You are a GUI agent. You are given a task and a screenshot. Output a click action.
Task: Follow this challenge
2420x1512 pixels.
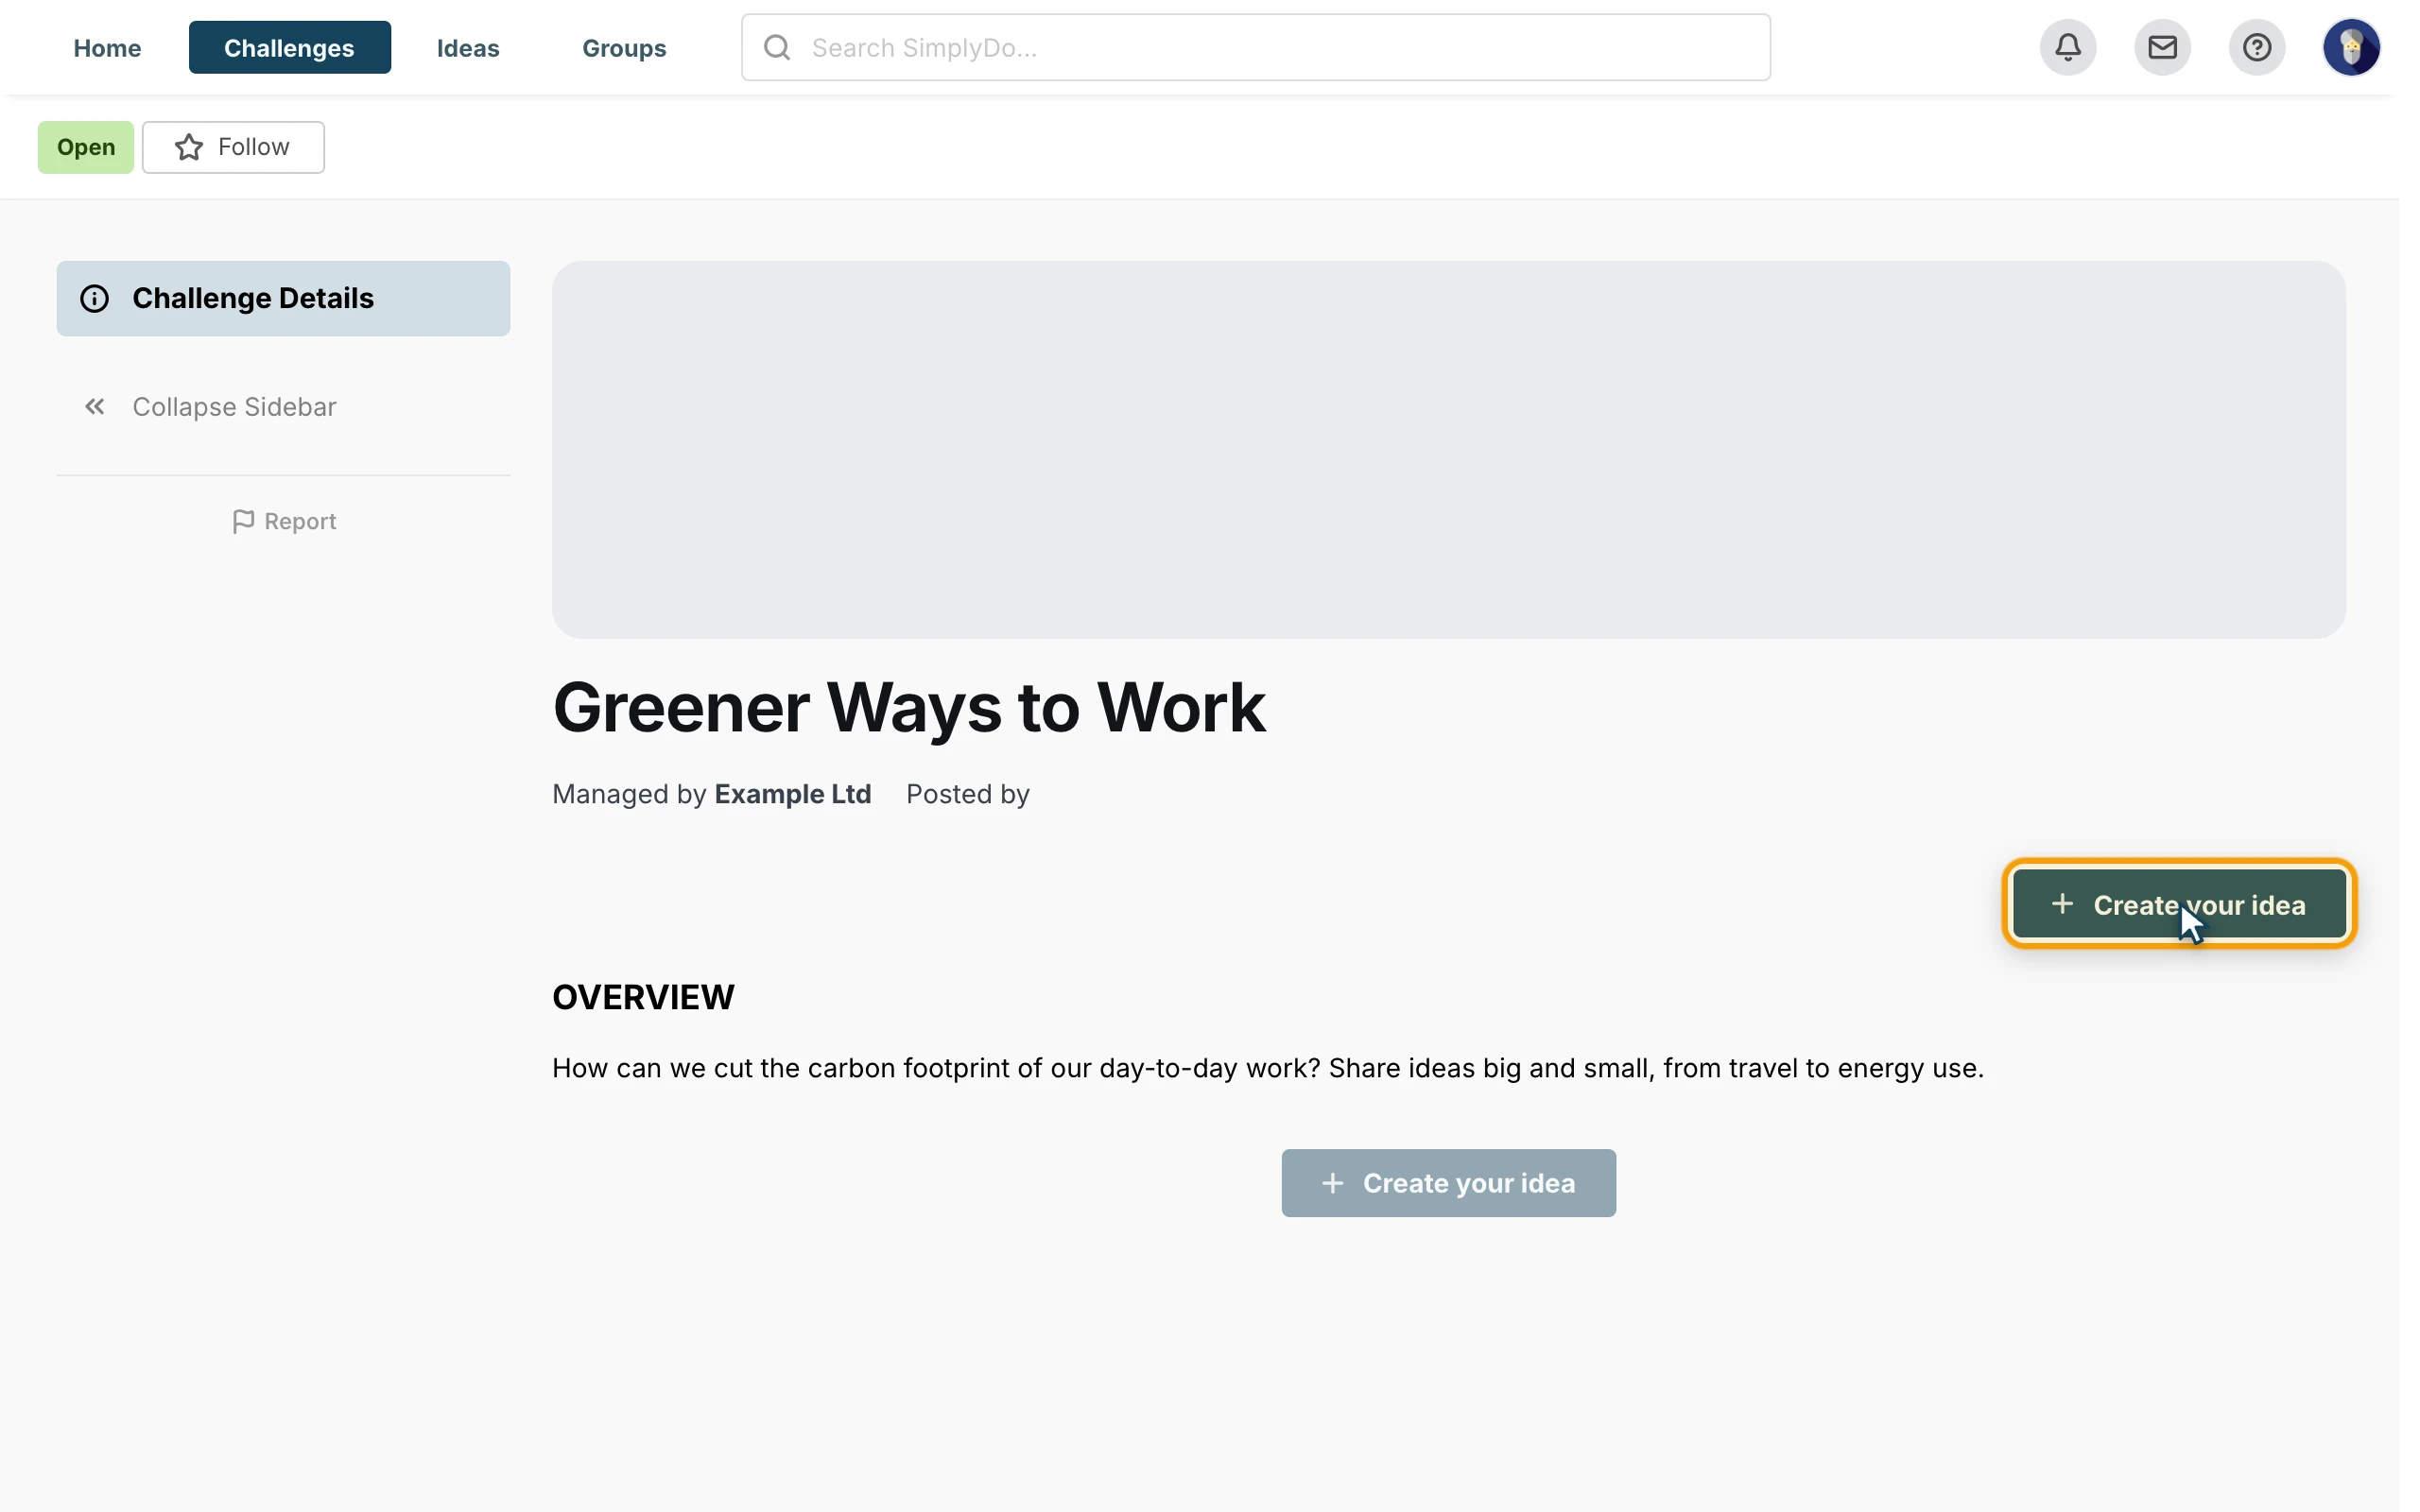[x=233, y=147]
